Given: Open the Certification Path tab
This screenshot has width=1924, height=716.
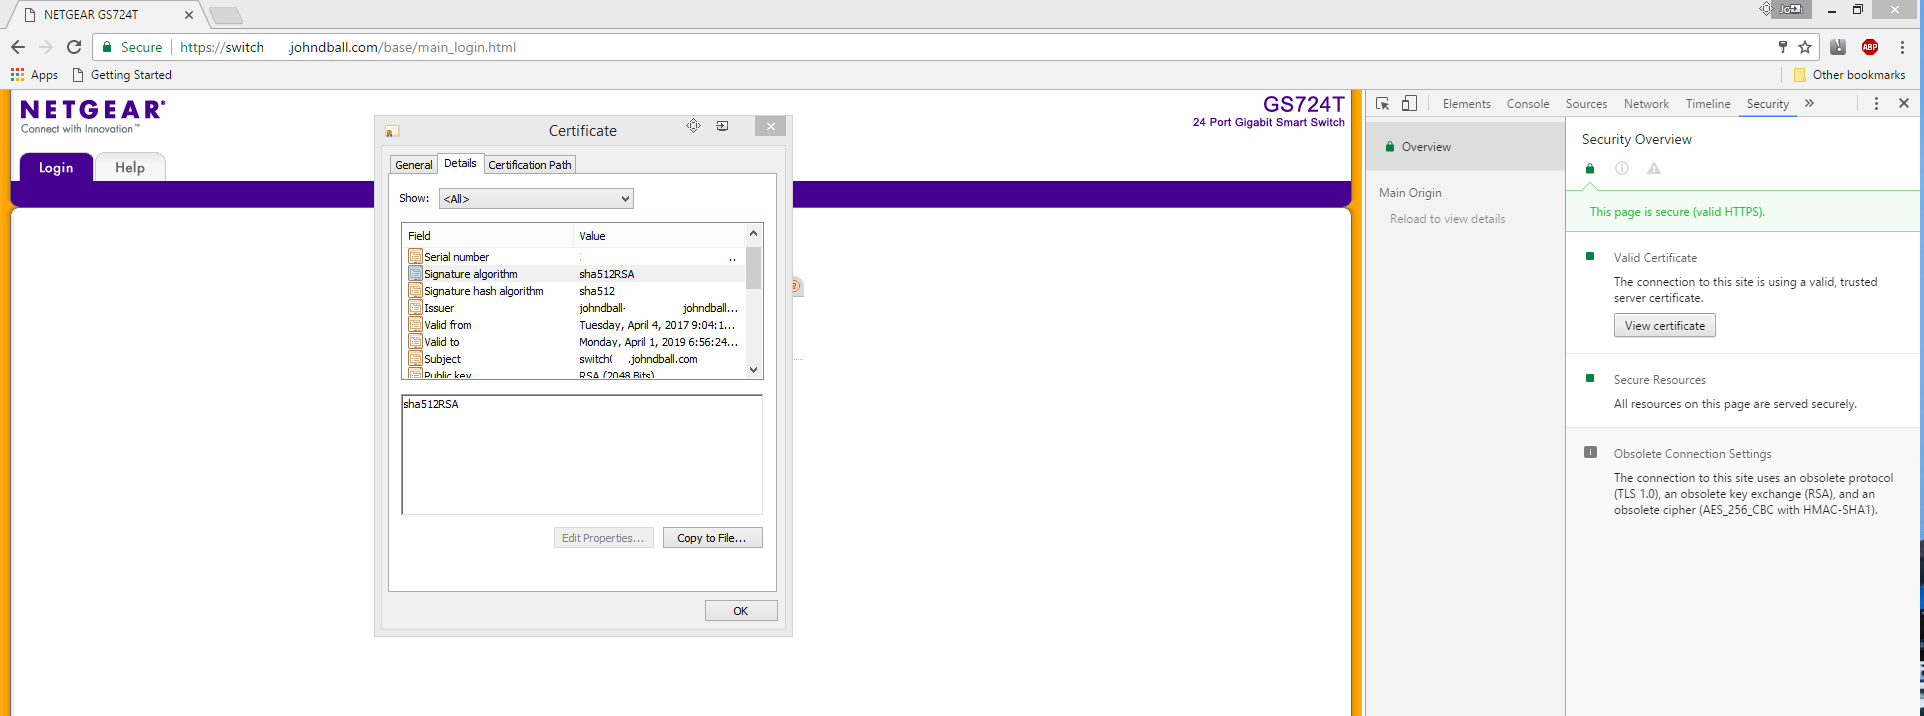Looking at the screenshot, I should coord(530,165).
